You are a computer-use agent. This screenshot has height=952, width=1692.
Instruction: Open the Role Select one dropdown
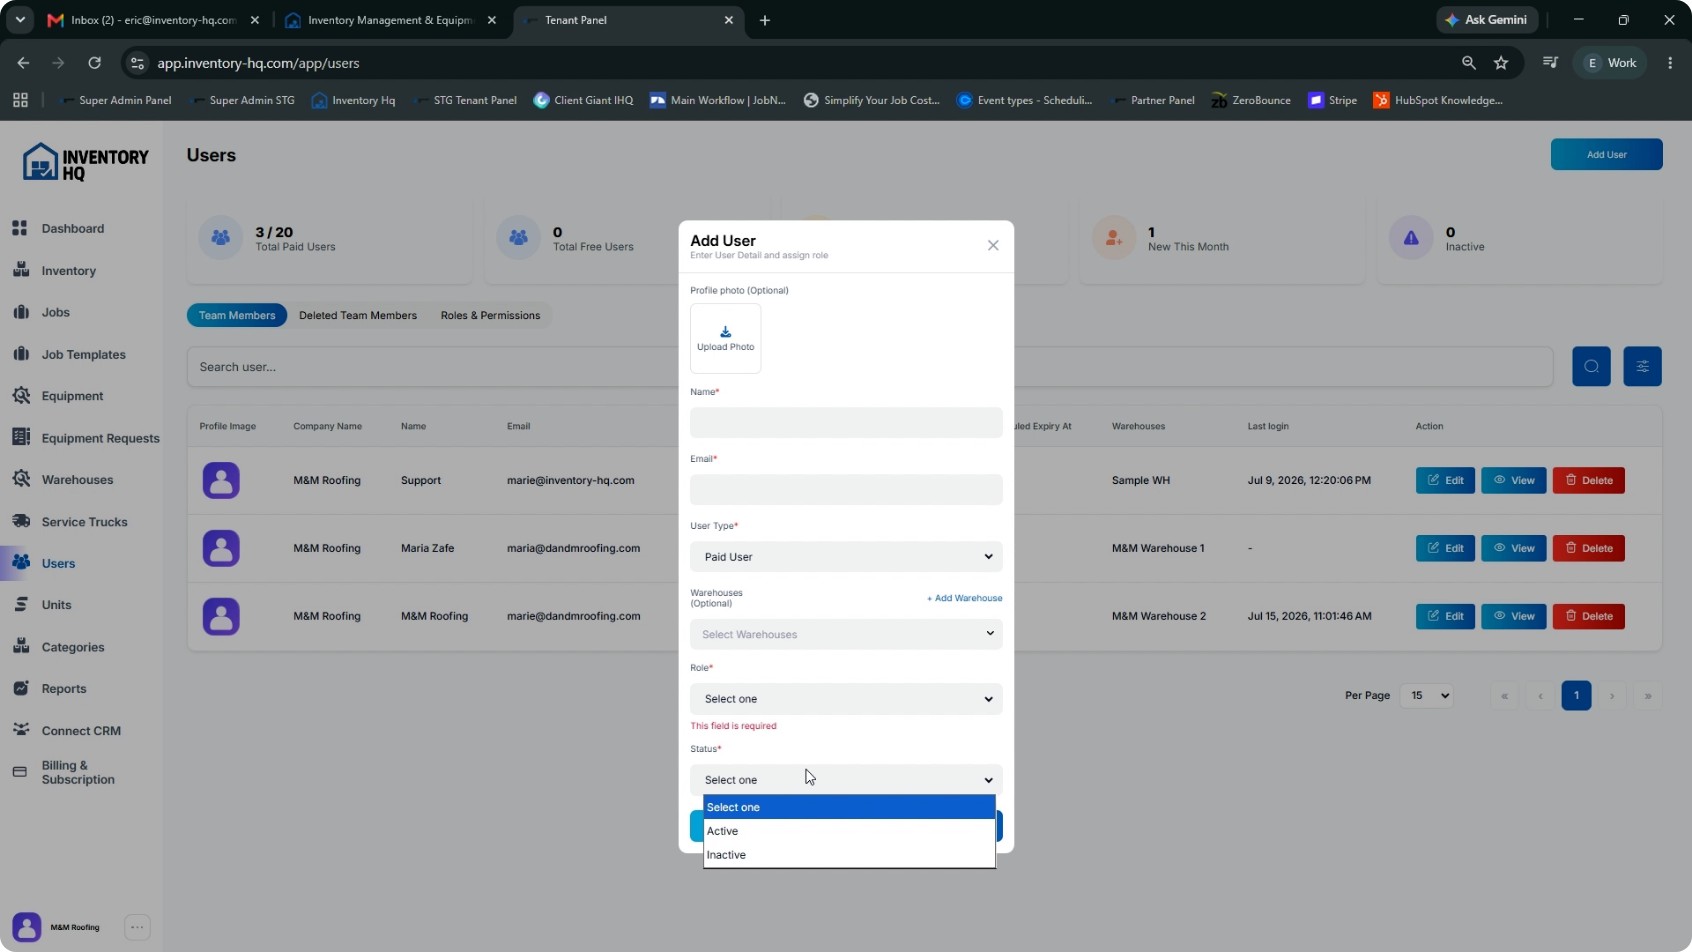coord(846,699)
